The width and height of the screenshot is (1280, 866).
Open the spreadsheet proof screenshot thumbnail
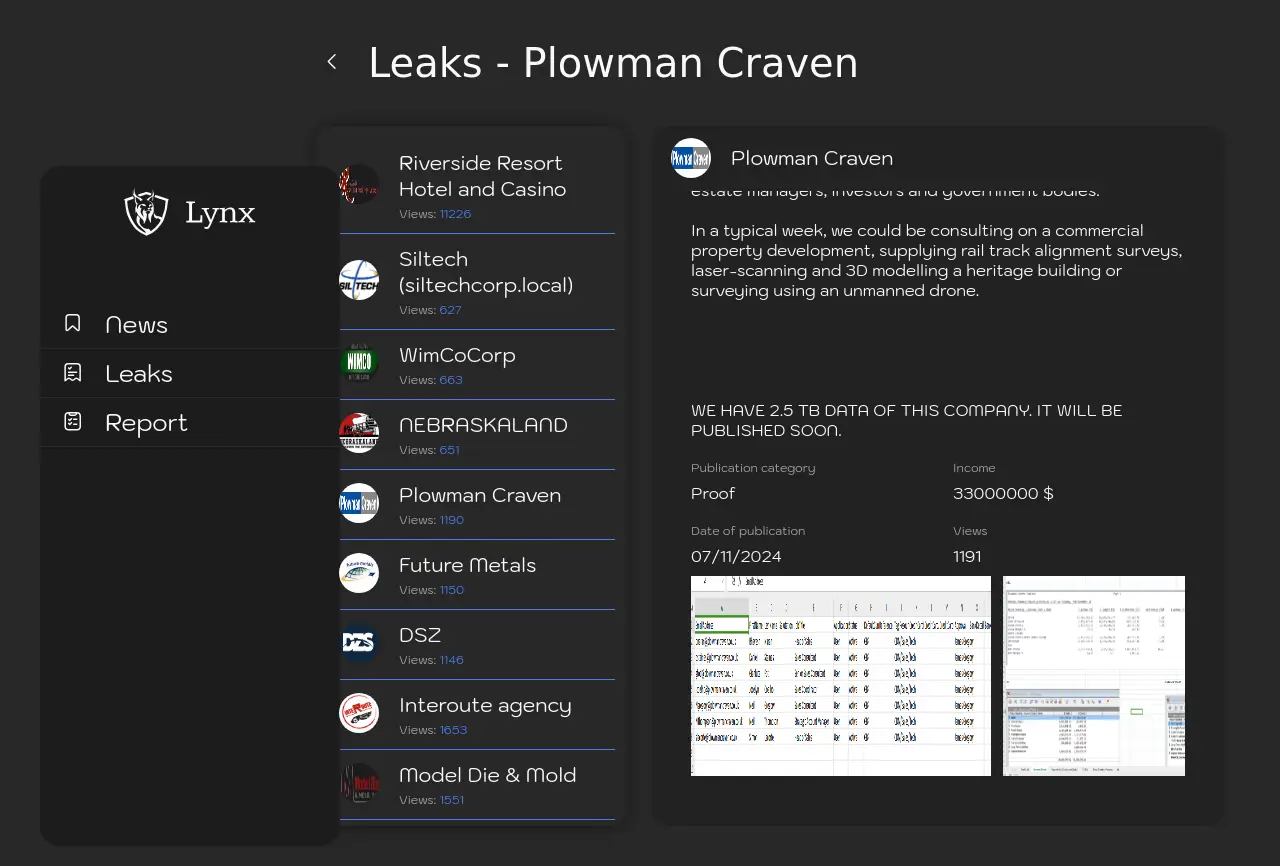click(x=840, y=675)
